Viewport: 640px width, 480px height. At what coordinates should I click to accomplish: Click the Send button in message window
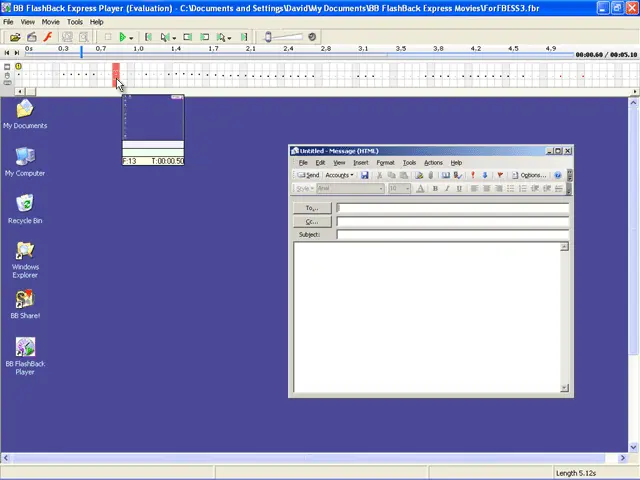(308, 175)
